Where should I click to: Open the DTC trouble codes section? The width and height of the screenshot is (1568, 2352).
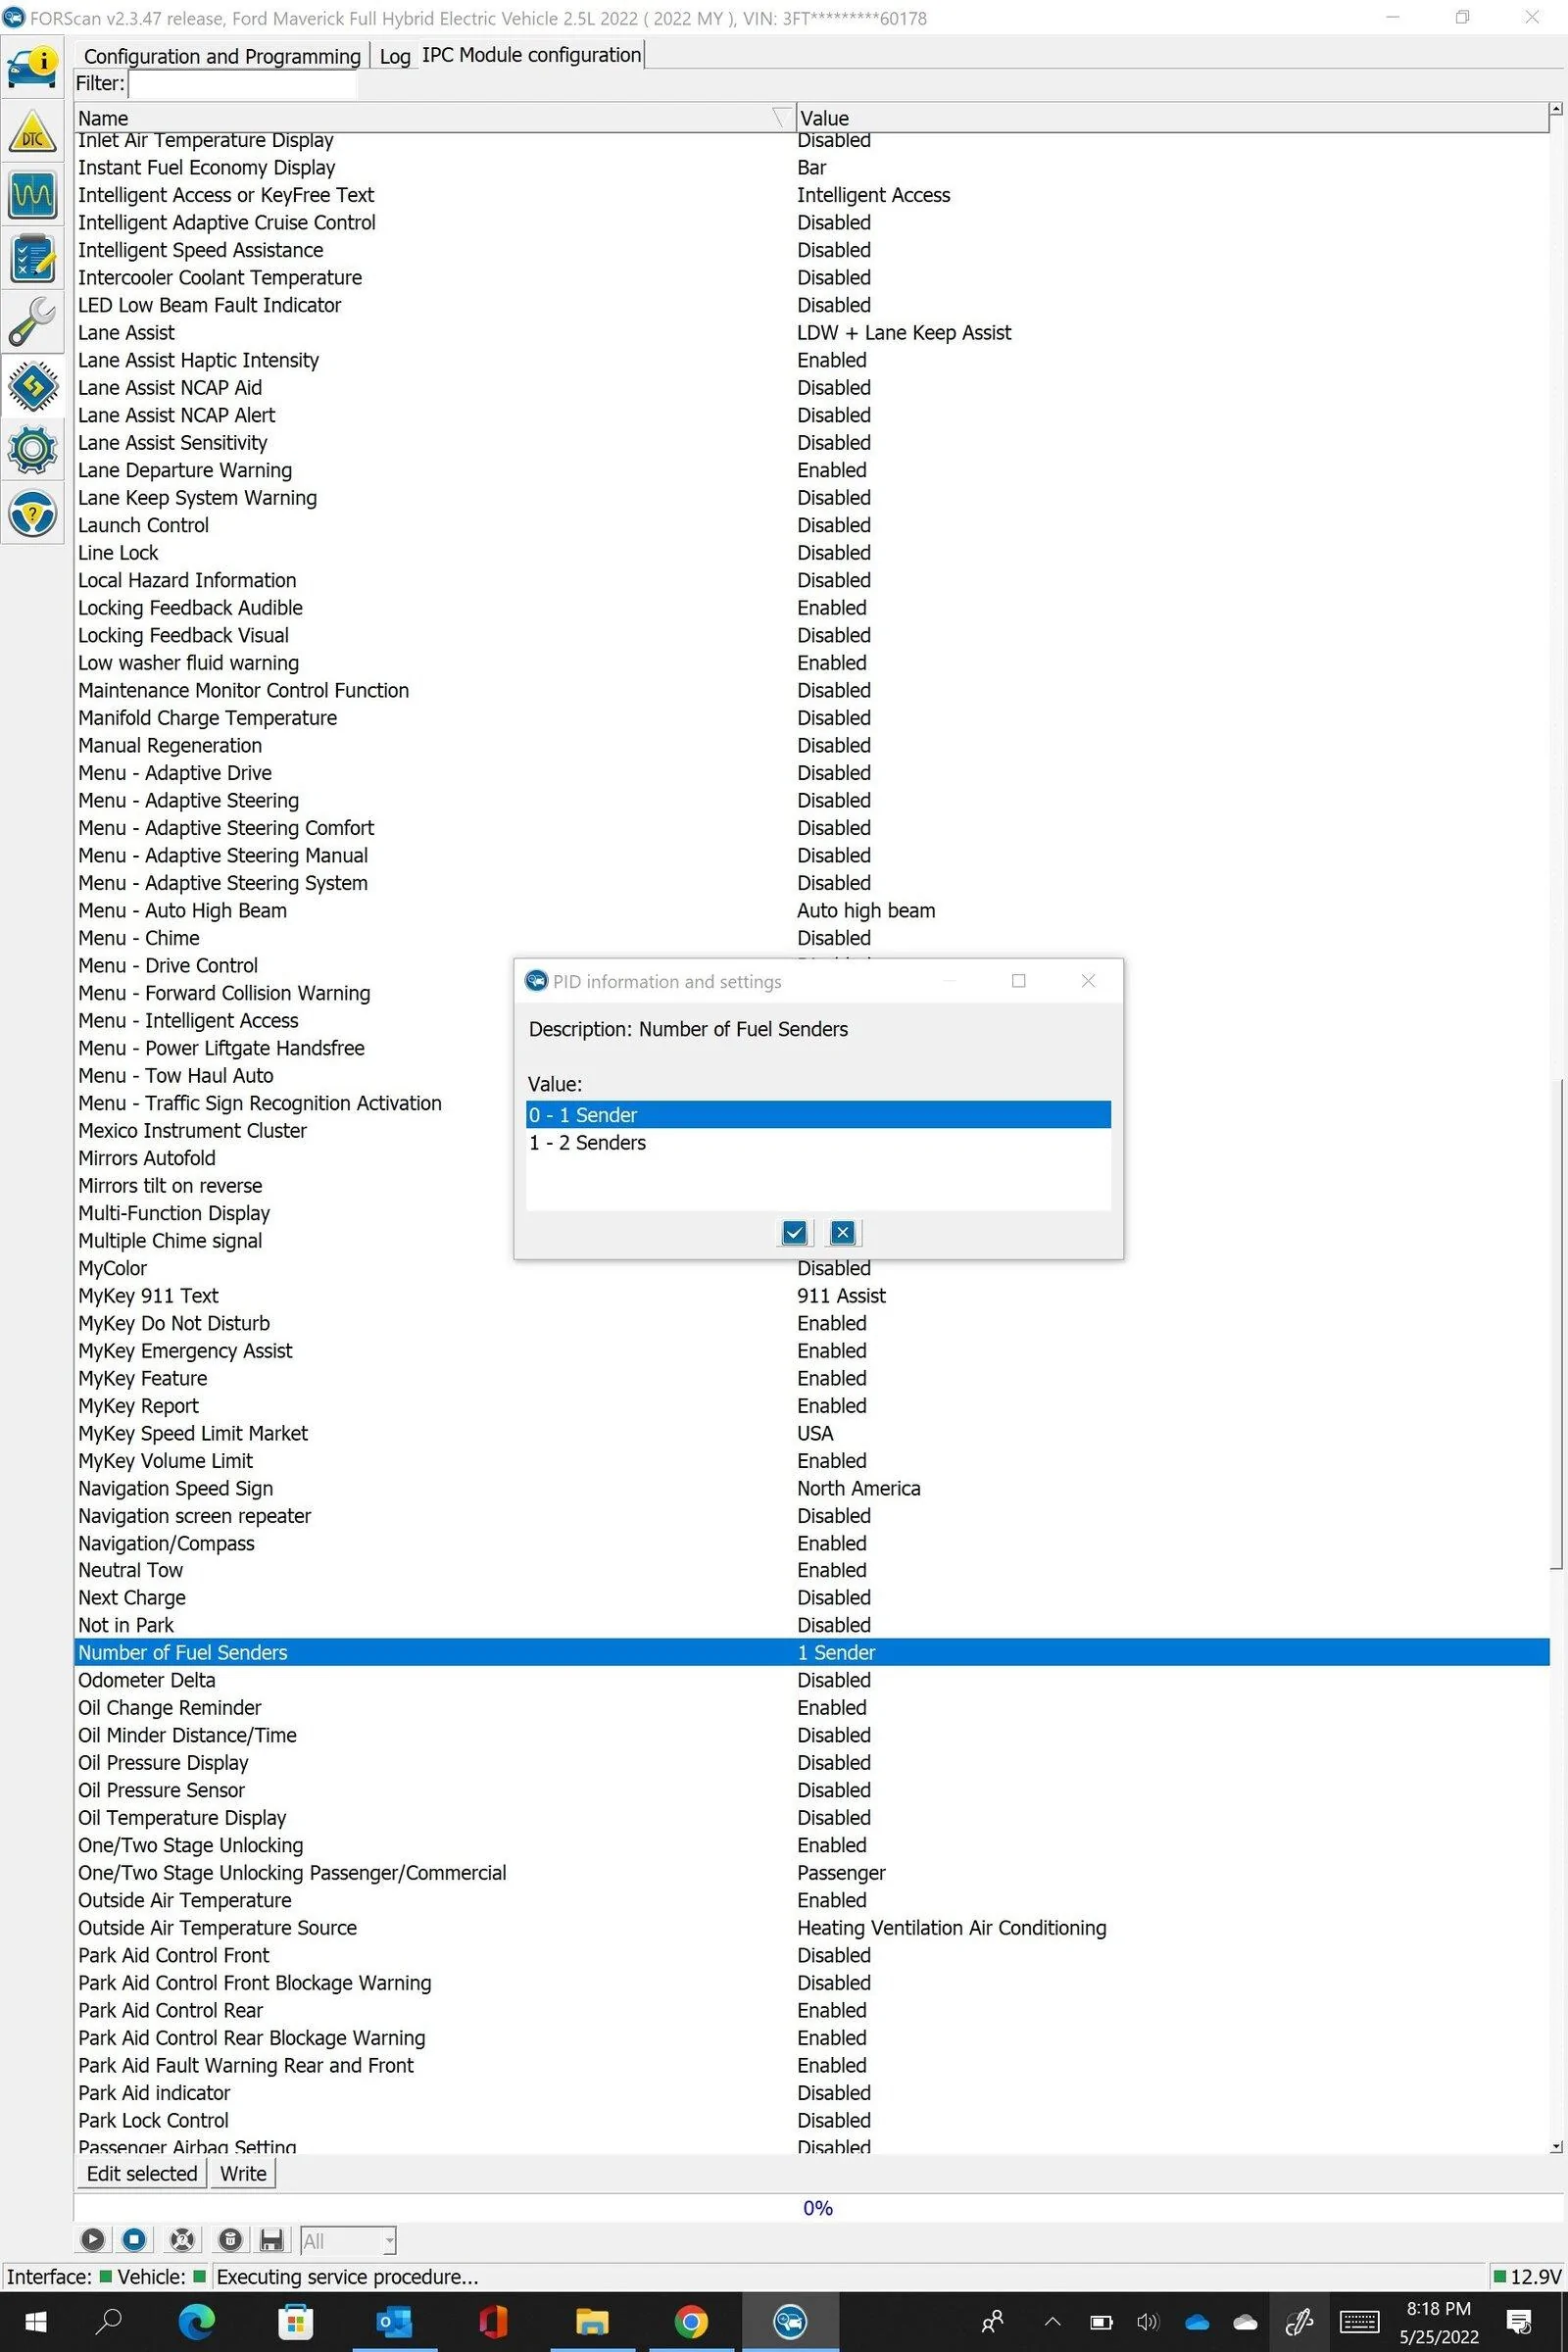tap(32, 131)
